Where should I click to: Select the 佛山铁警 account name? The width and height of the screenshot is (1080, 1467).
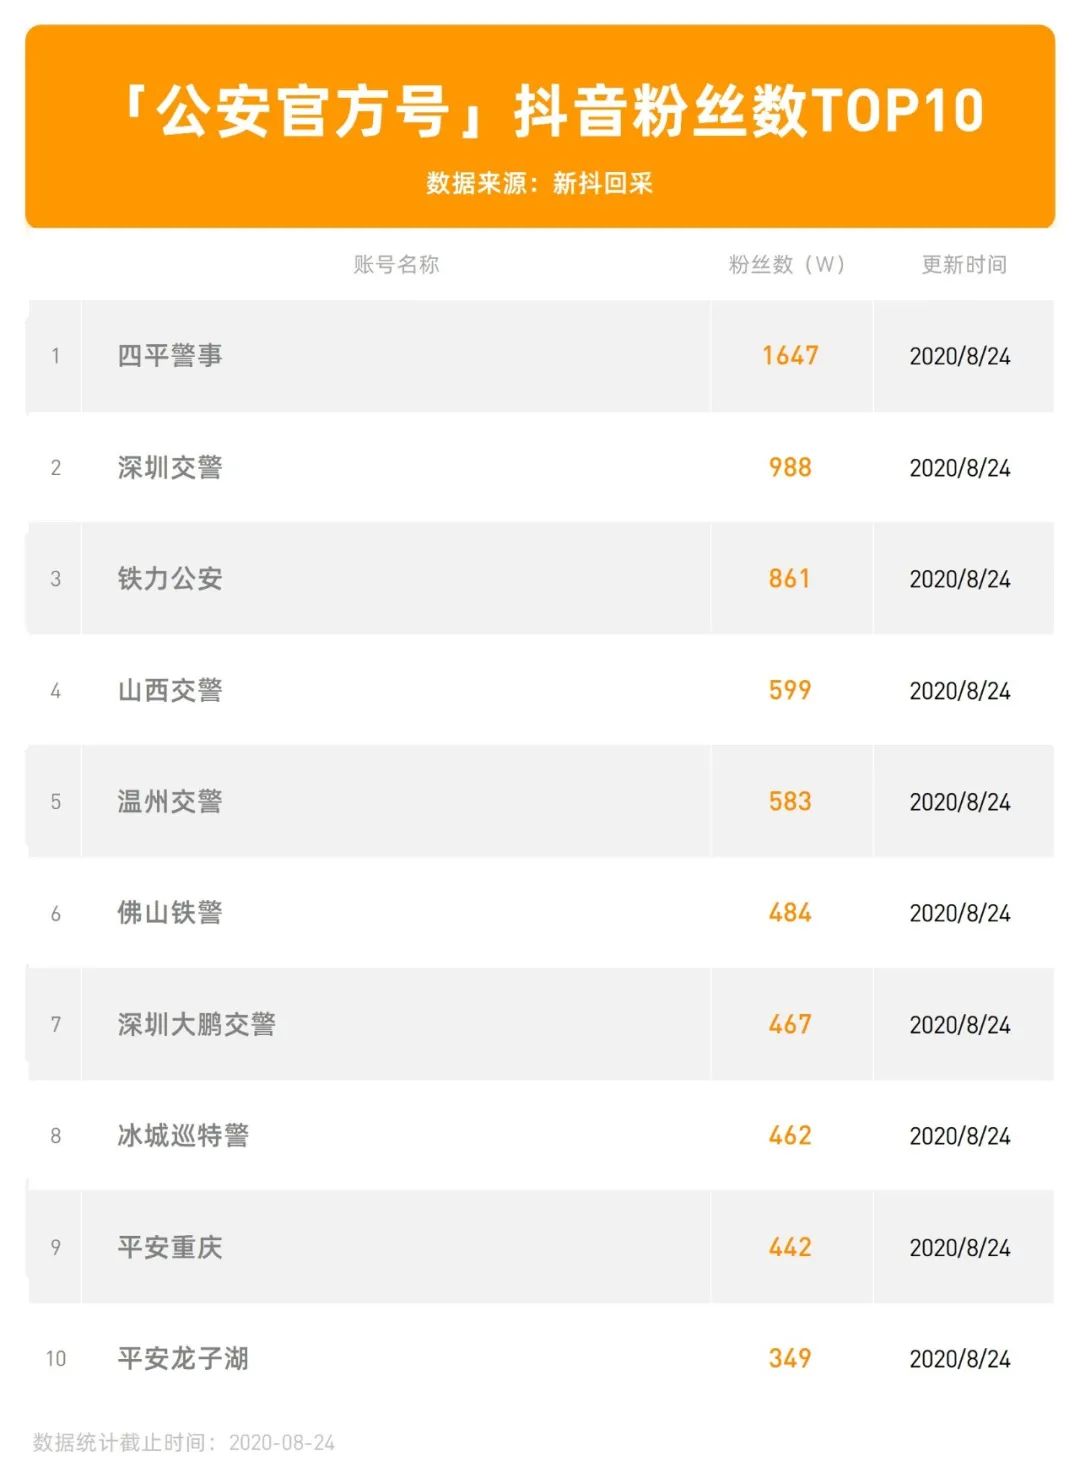point(170,913)
